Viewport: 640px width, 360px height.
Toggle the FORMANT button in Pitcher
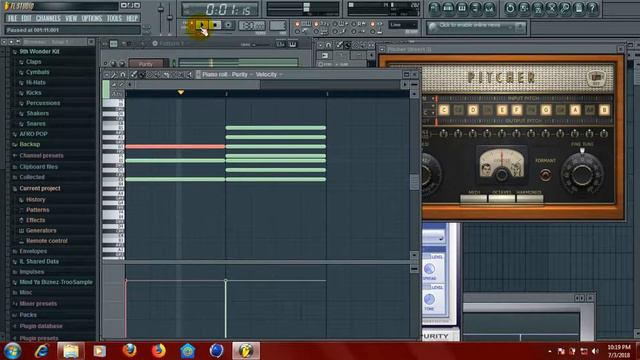[545, 175]
